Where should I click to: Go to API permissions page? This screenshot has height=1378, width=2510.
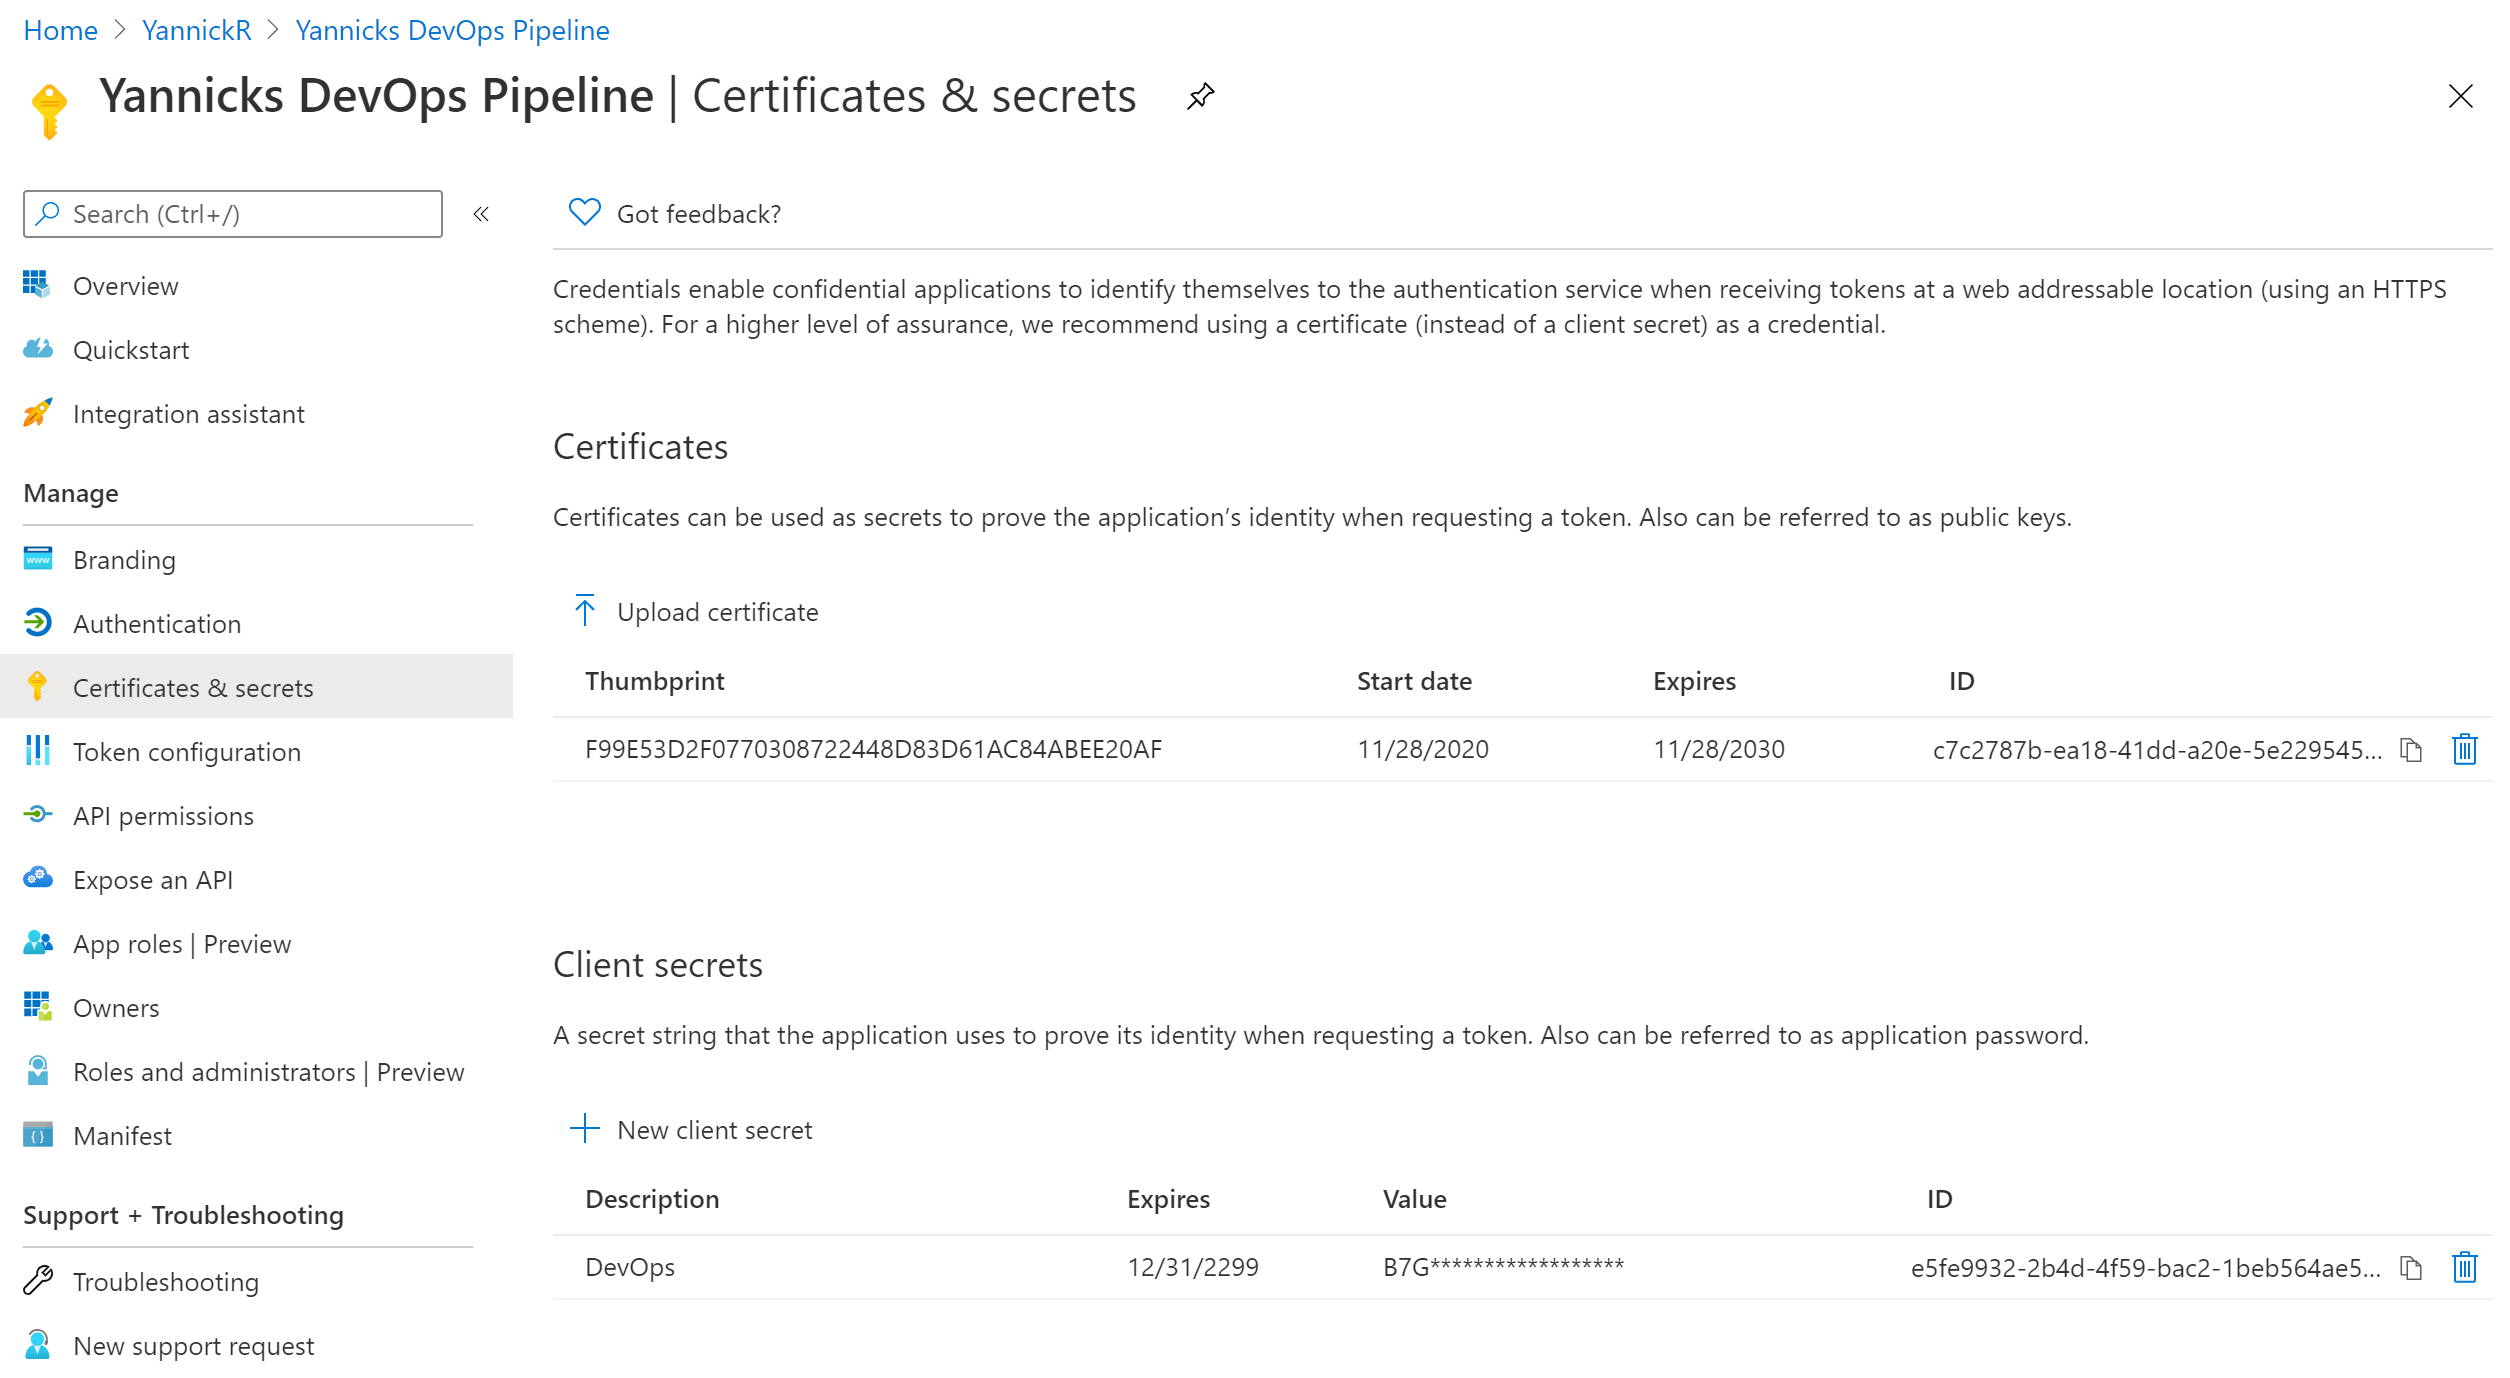tap(163, 816)
